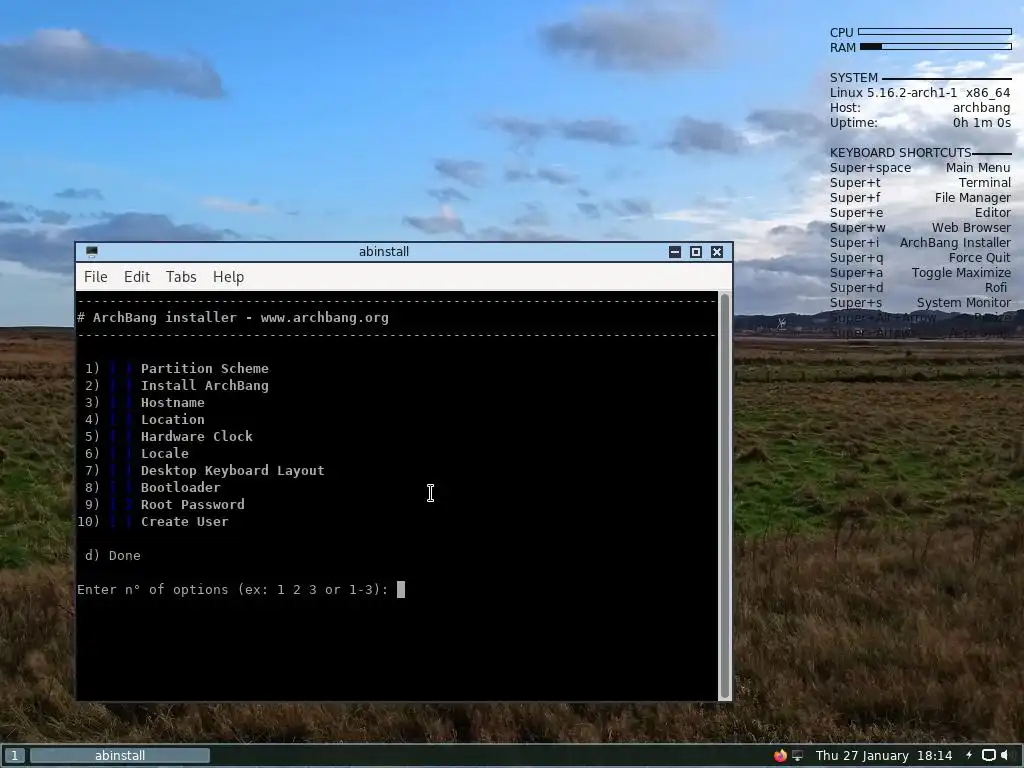Open the Edit menu
This screenshot has height=768, width=1024.
coord(137,277)
